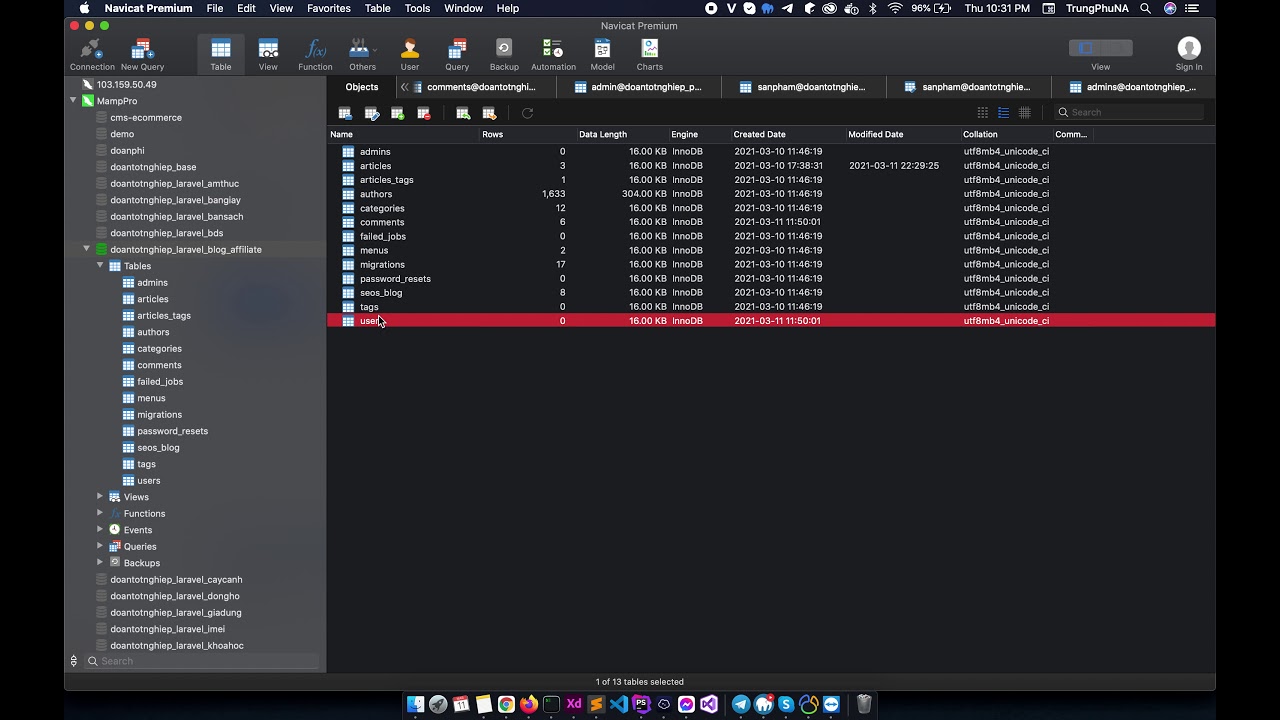Screen dimensions: 1280x720
Task: Expand the Functions node in sidebar
Action: point(100,513)
